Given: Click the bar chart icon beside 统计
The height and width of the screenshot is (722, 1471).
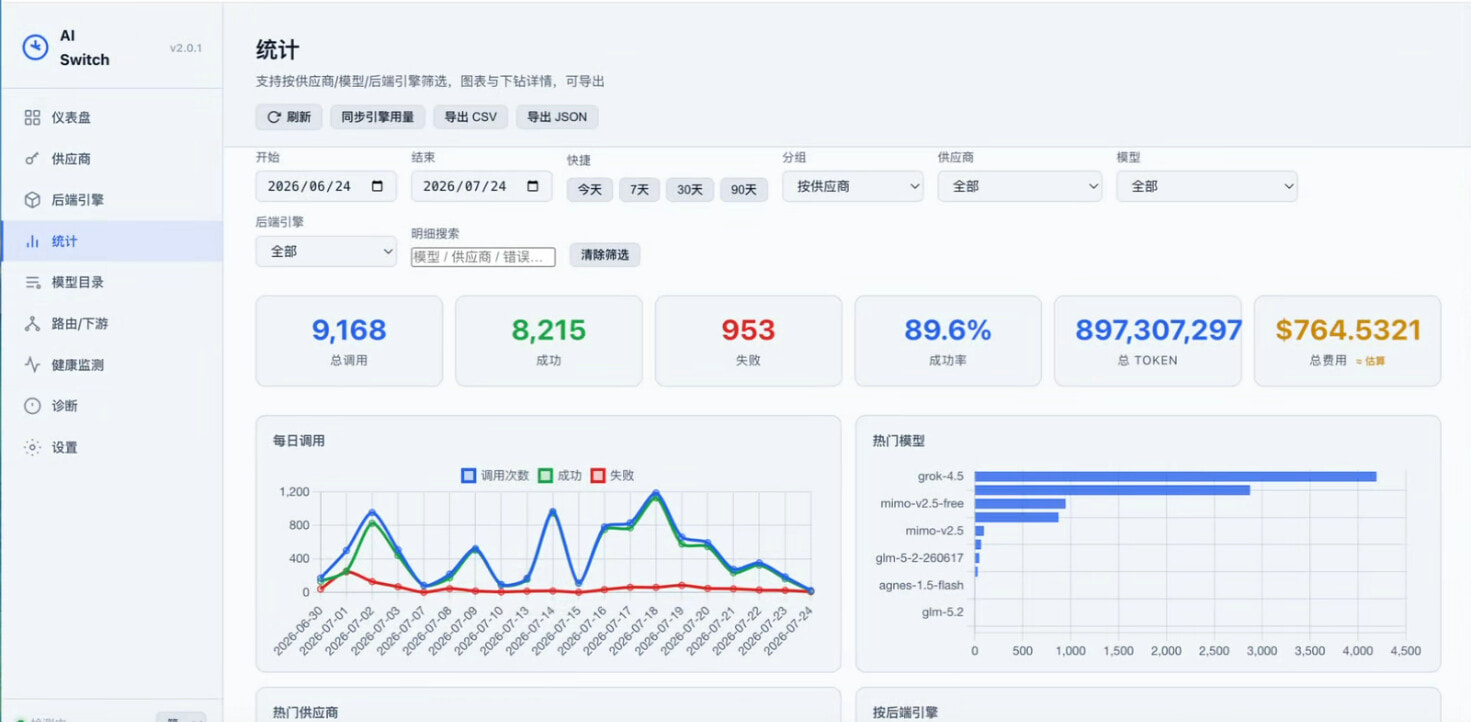Looking at the screenshot, I should coord(32,241).
